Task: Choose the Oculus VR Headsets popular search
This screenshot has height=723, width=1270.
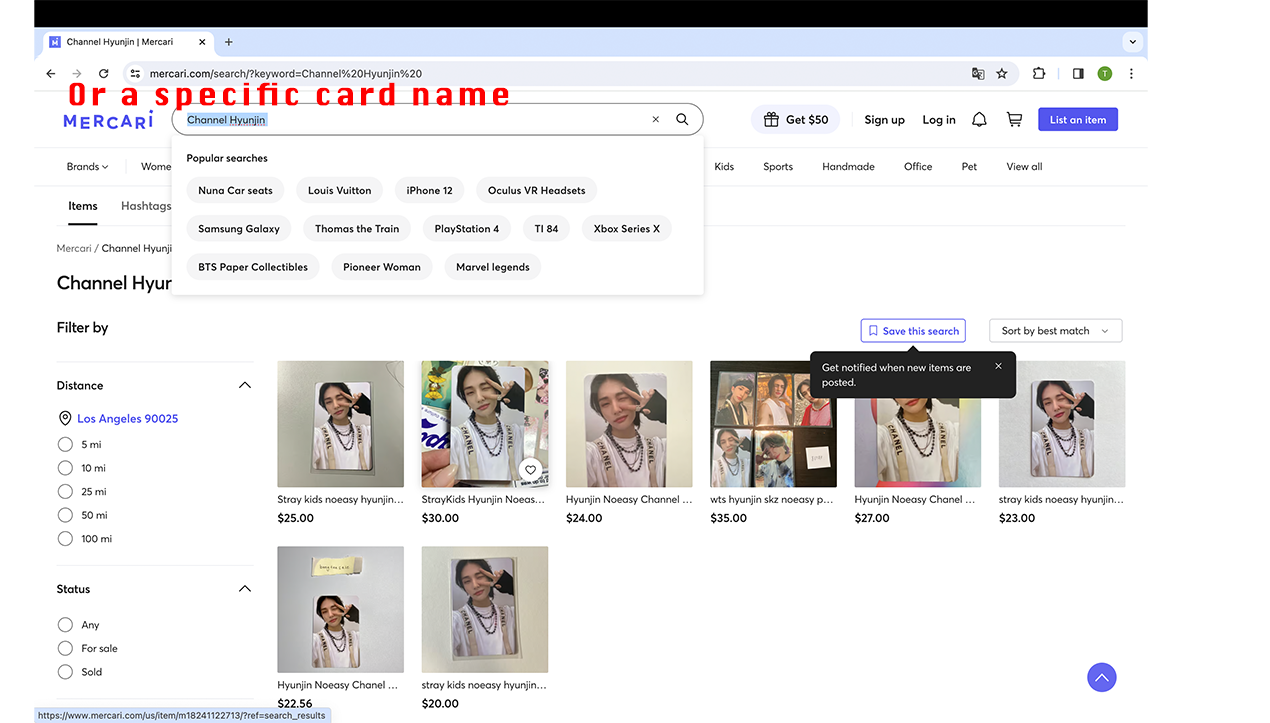Action: coord(537,190)
